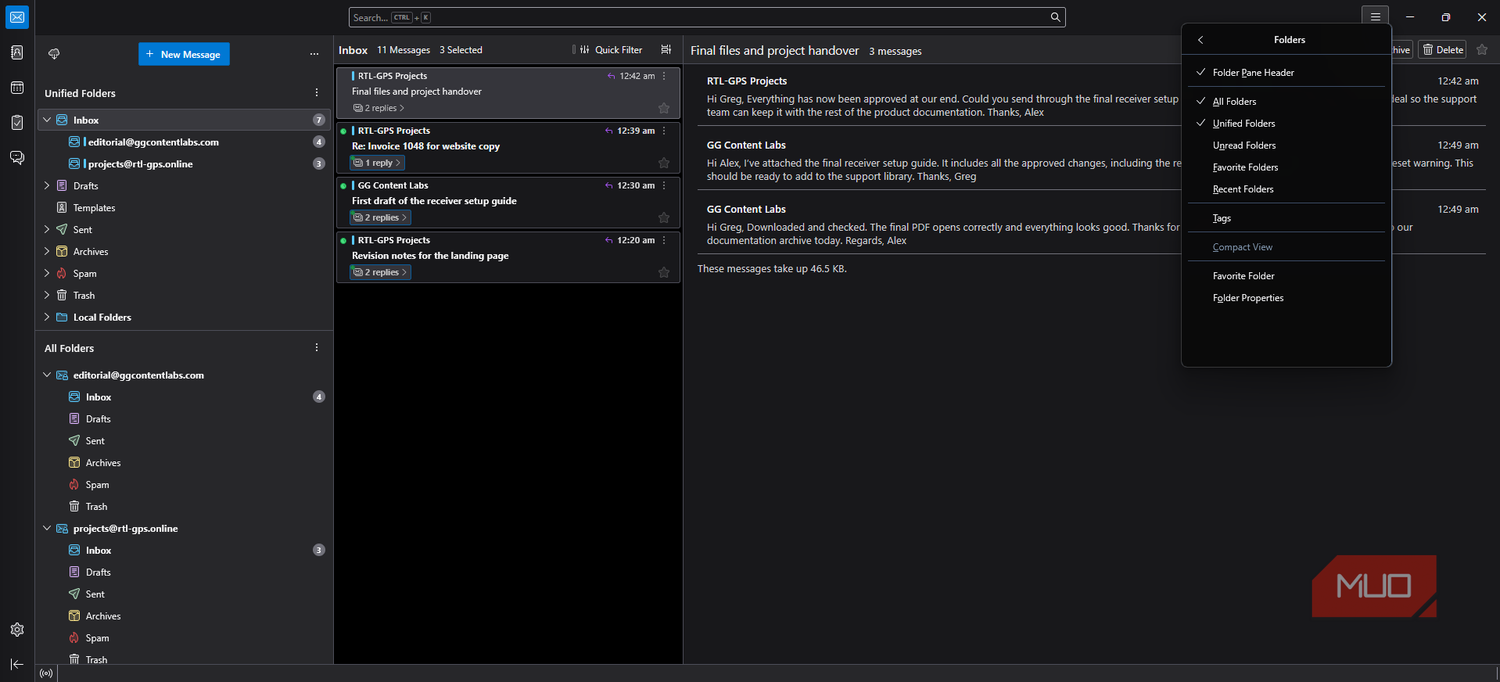Open options for the 12:42 am message

[664, 76]
